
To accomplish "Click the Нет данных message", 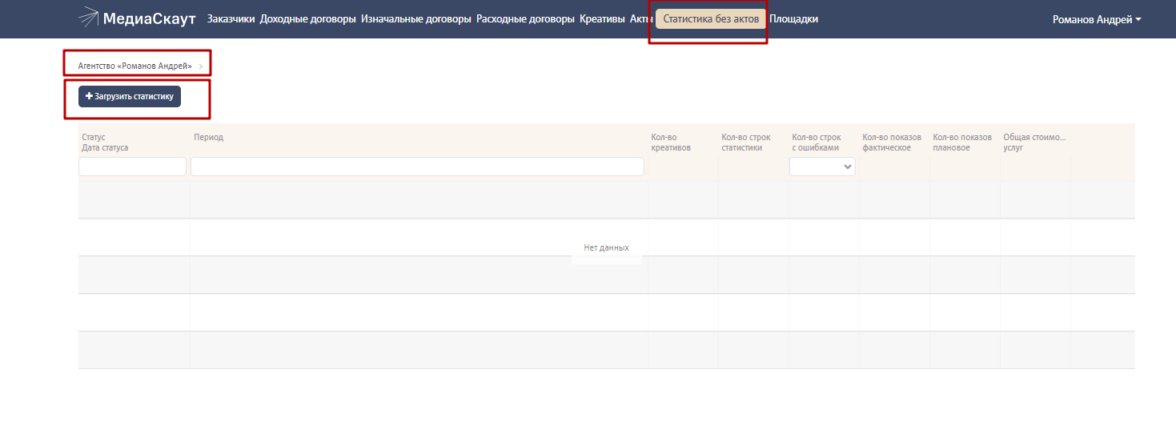I will click(x=606, y=247).
